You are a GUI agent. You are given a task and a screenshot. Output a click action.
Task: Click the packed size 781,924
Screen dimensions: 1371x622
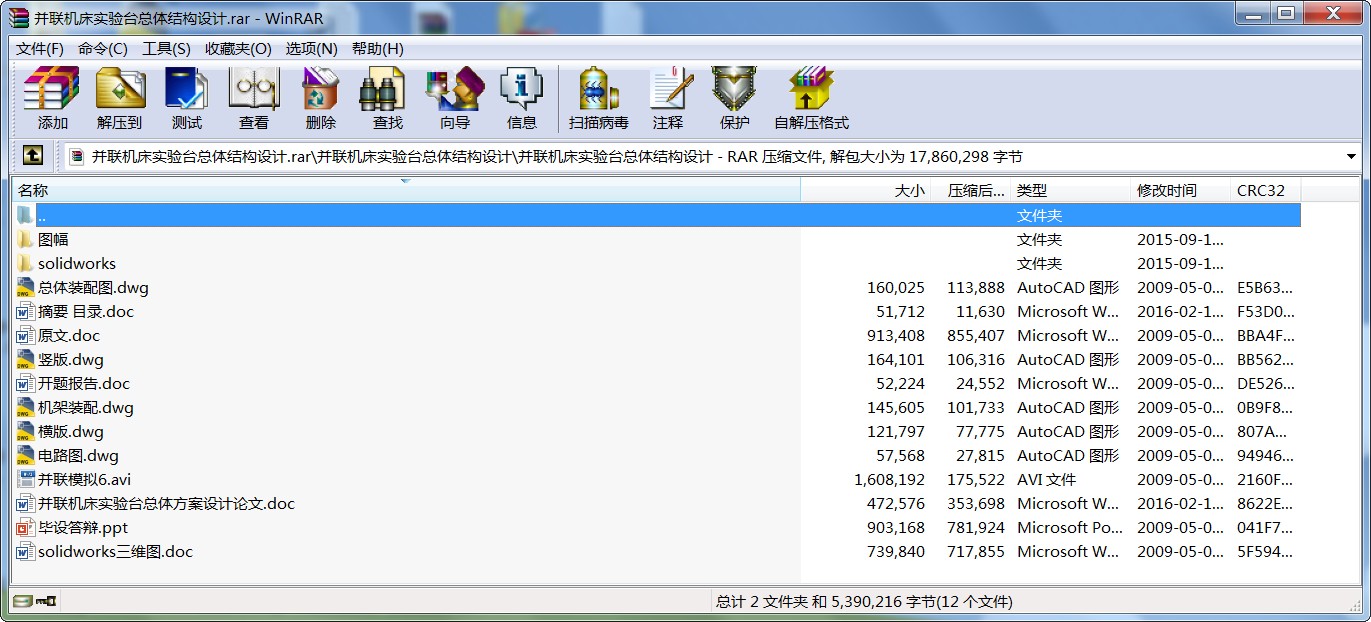point(976,527)
